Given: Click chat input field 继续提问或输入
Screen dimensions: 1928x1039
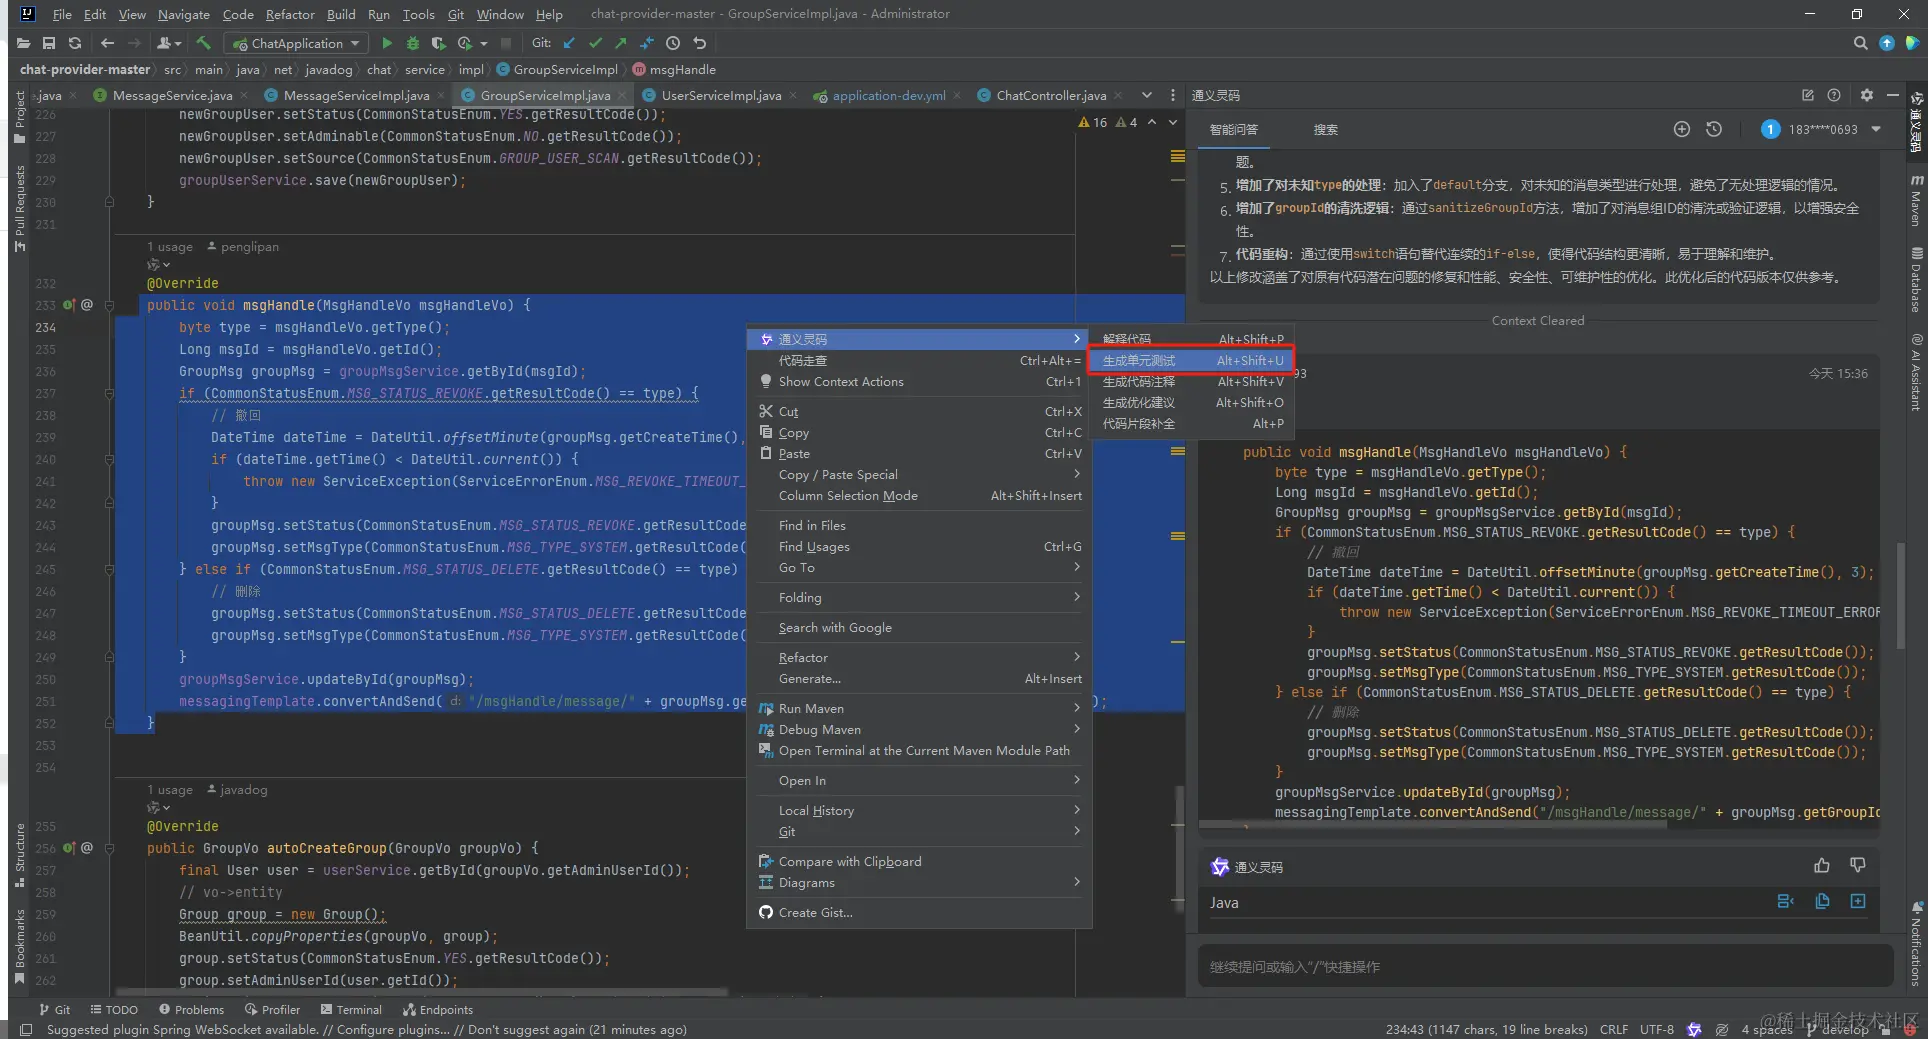Looking at the screenshot, I should click(1545, 966).
